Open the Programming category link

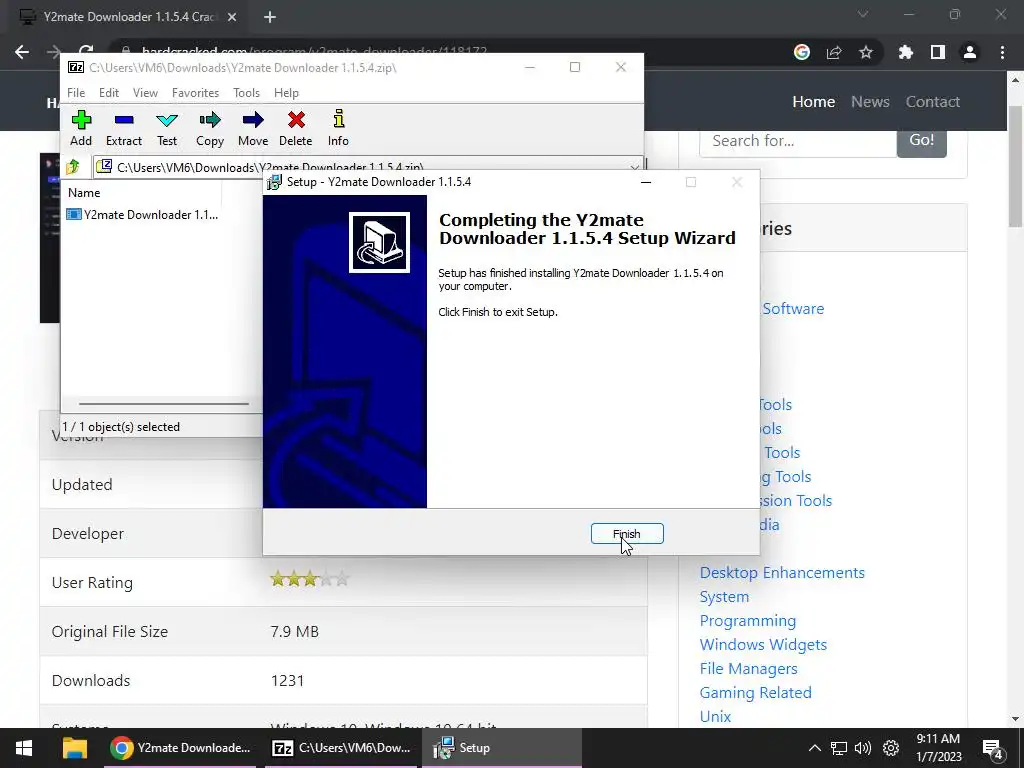tap(748, 621)
